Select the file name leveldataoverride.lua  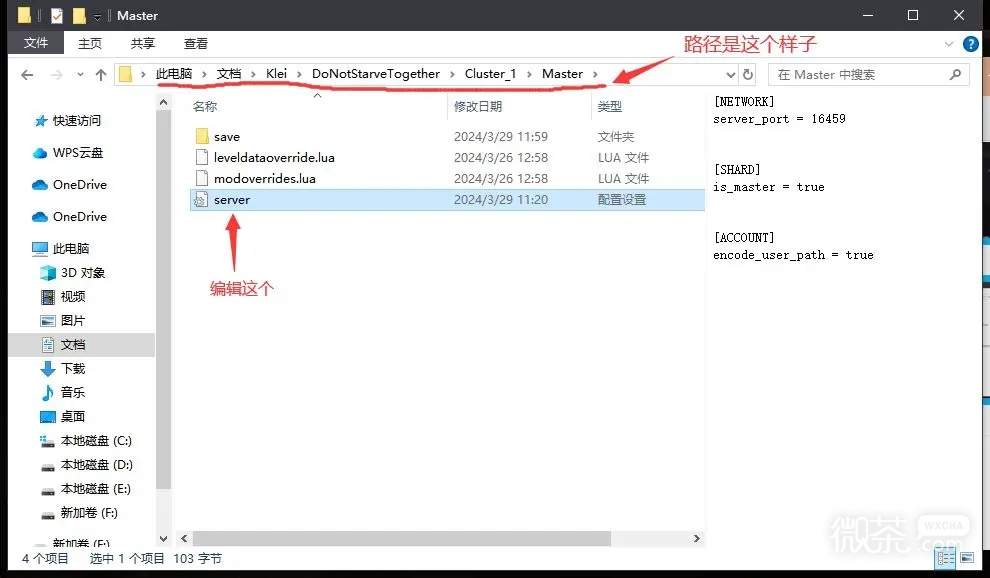click(x=274, y=158)
